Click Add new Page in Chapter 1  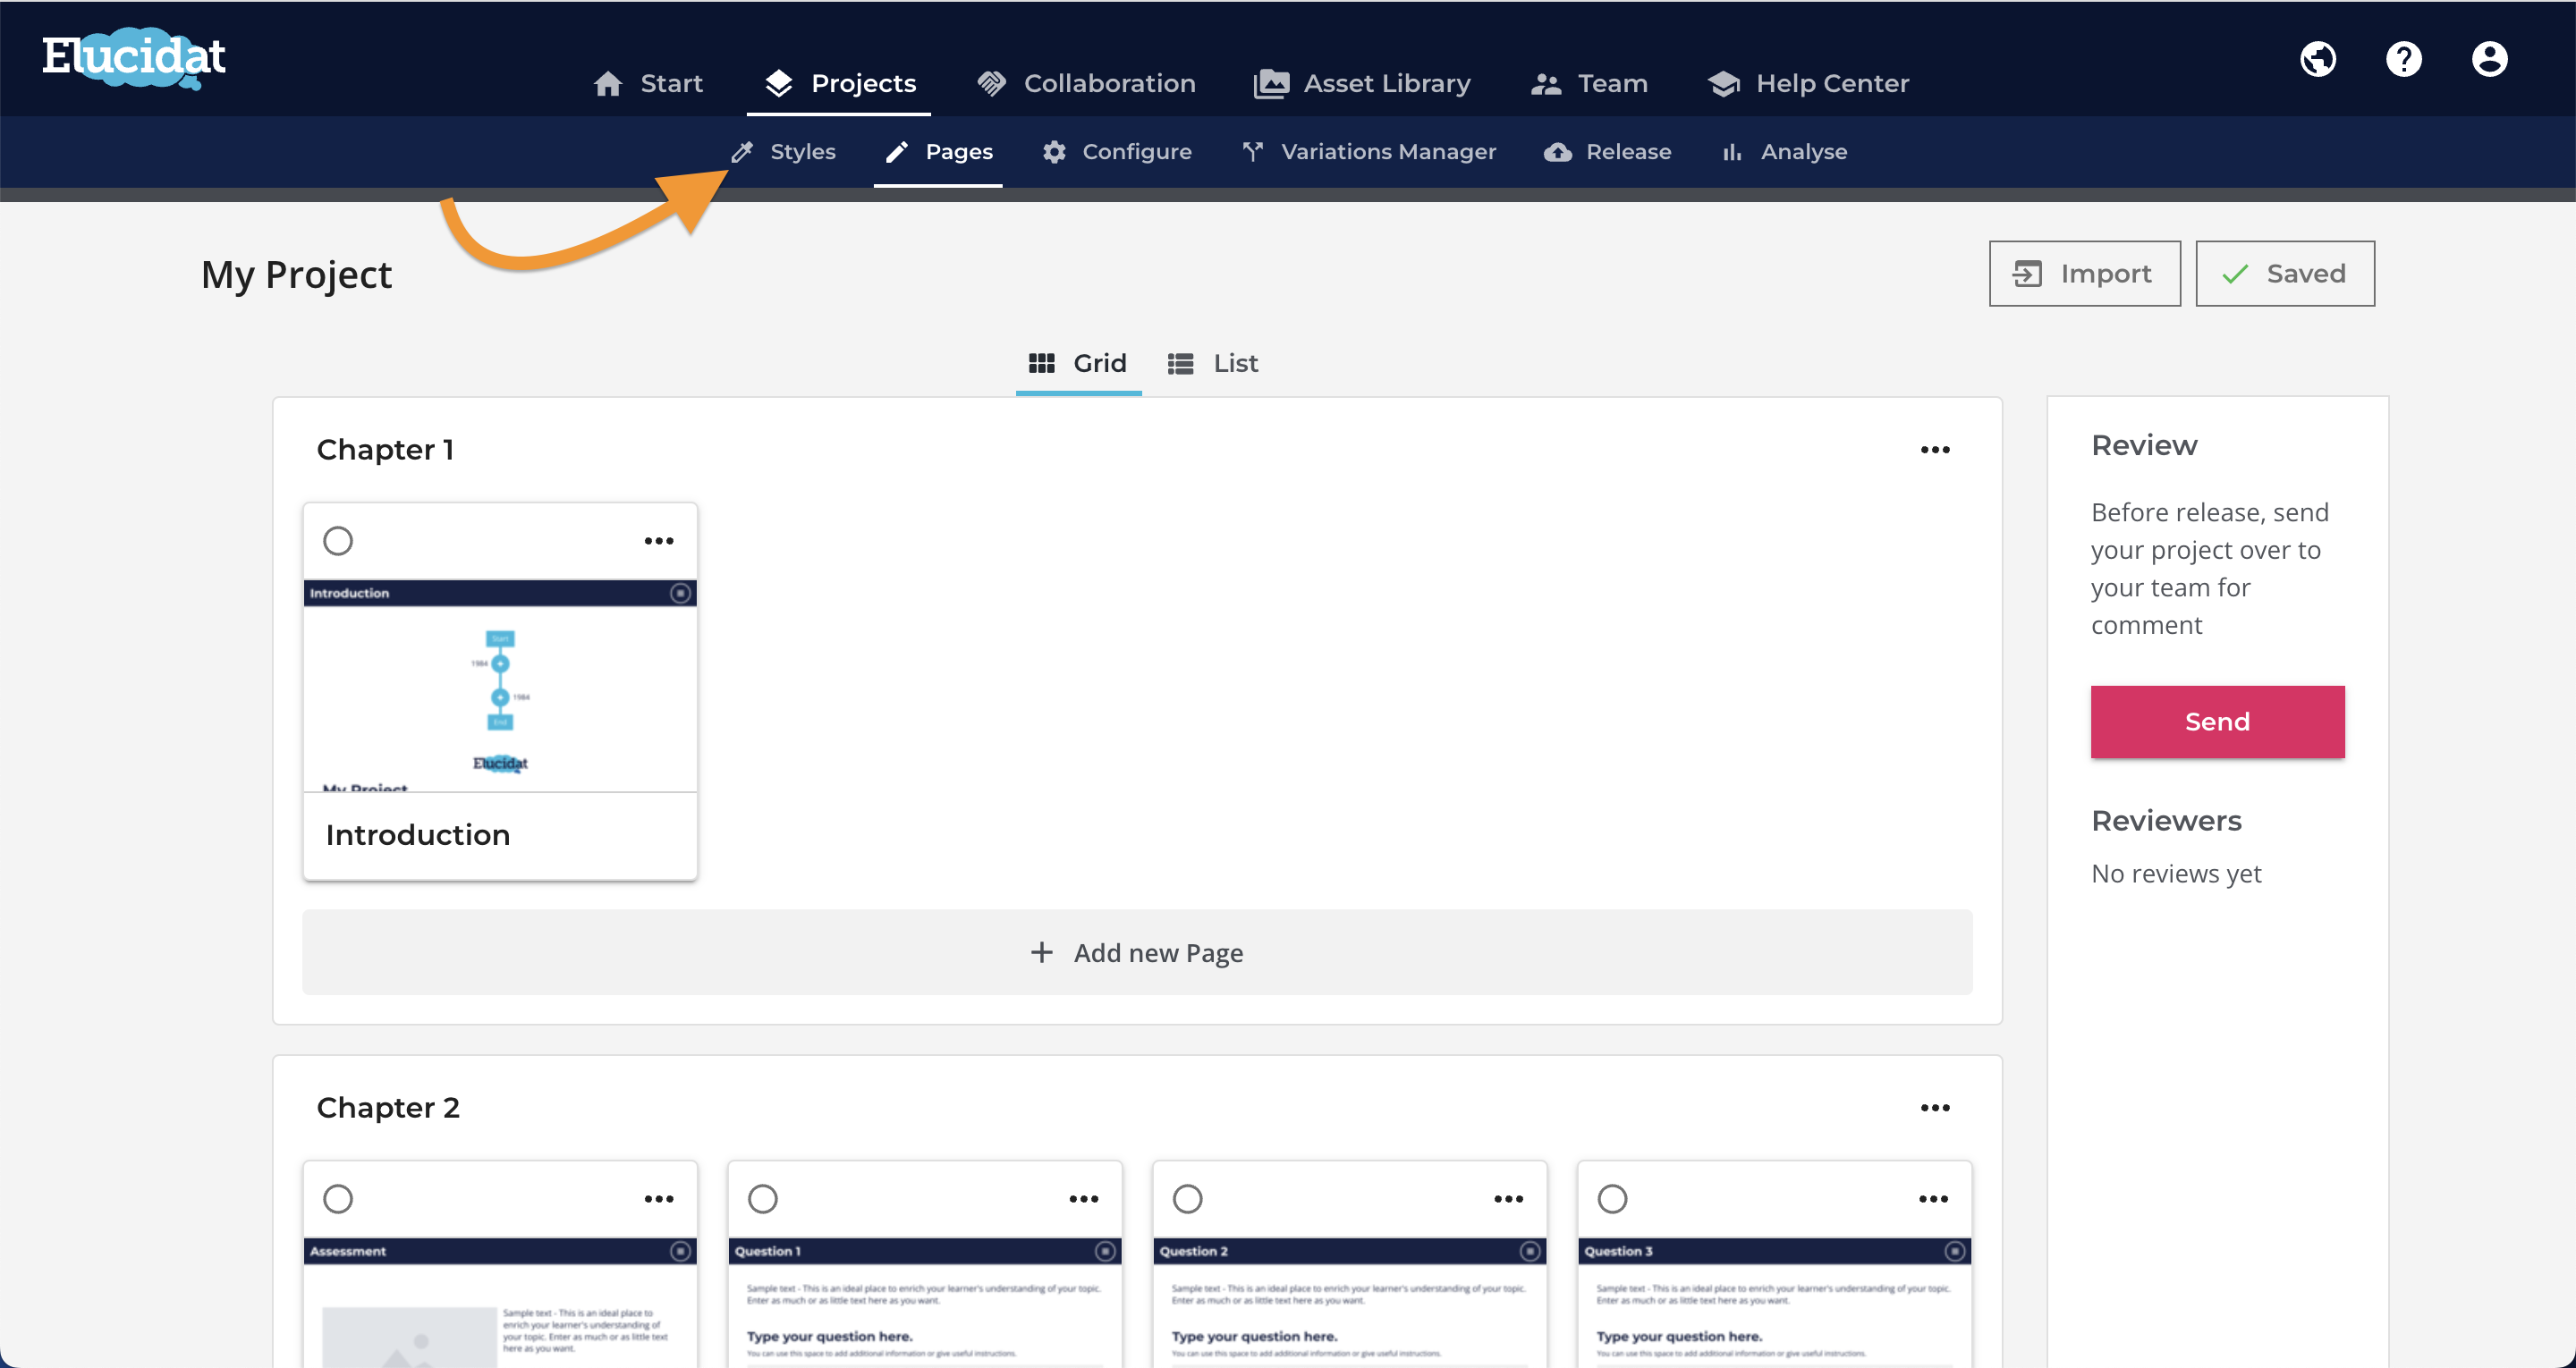(1137, 952)
